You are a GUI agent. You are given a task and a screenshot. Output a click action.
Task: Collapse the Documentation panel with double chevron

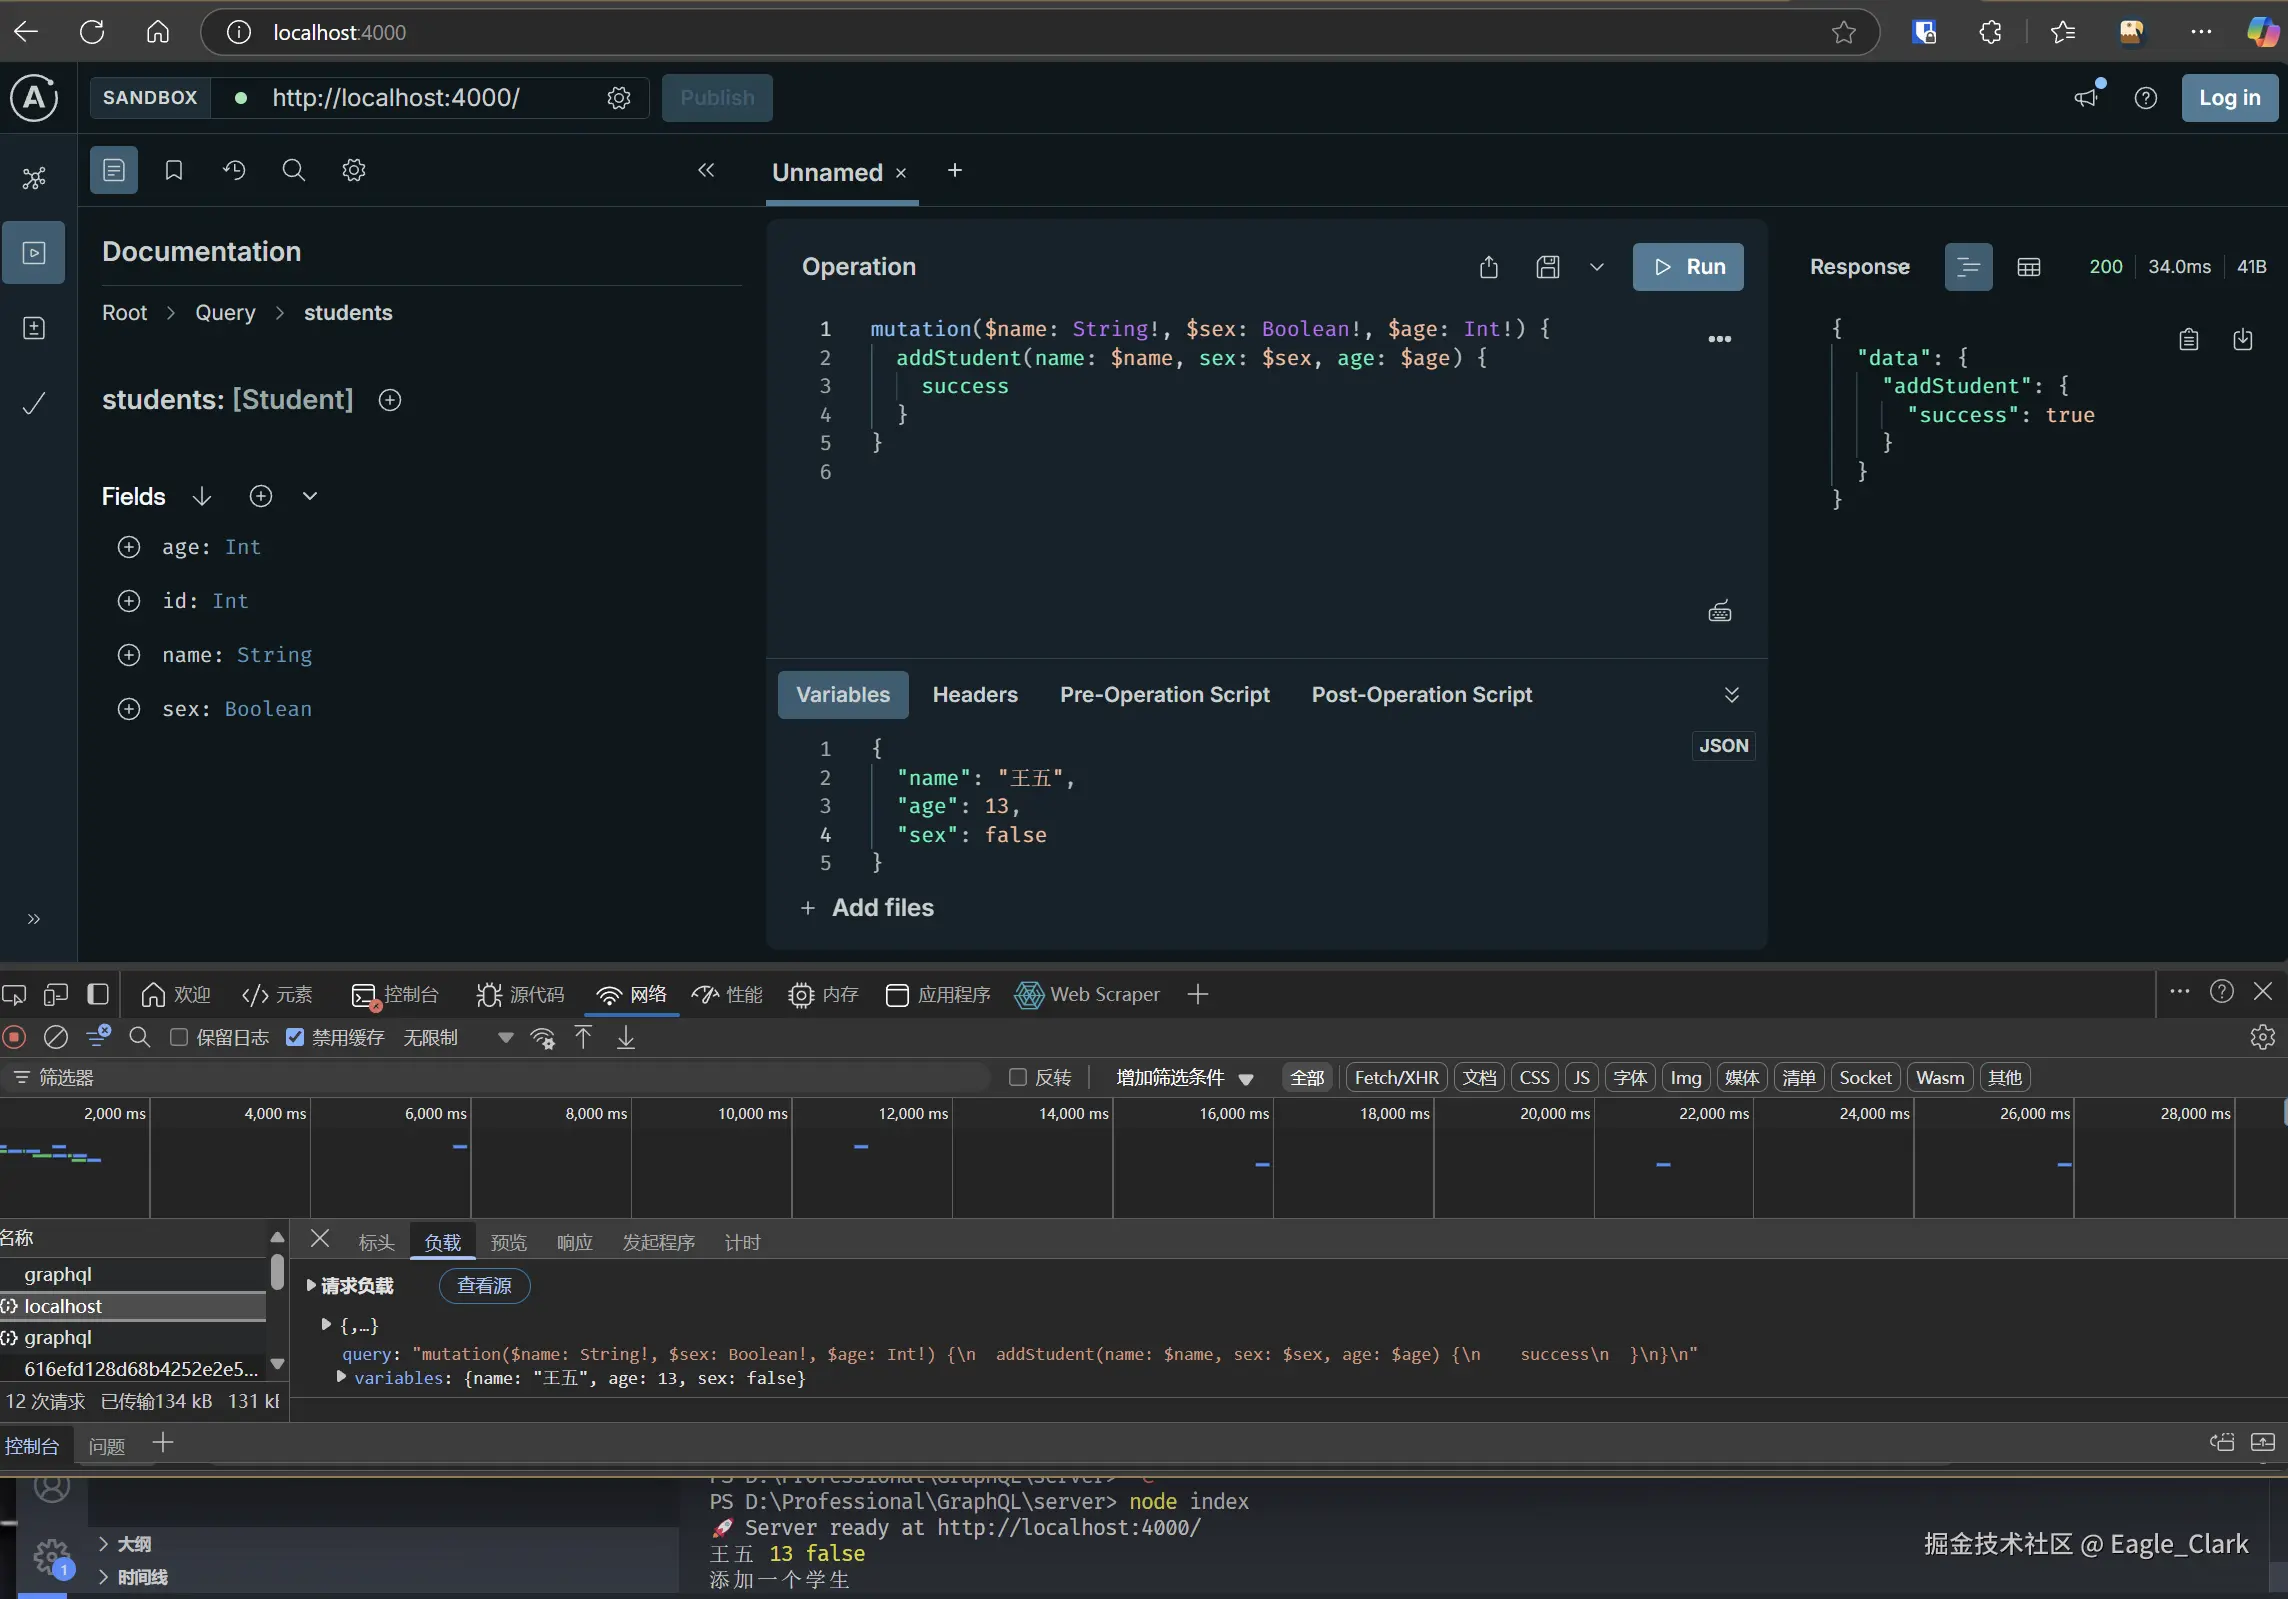click(706, 170)
